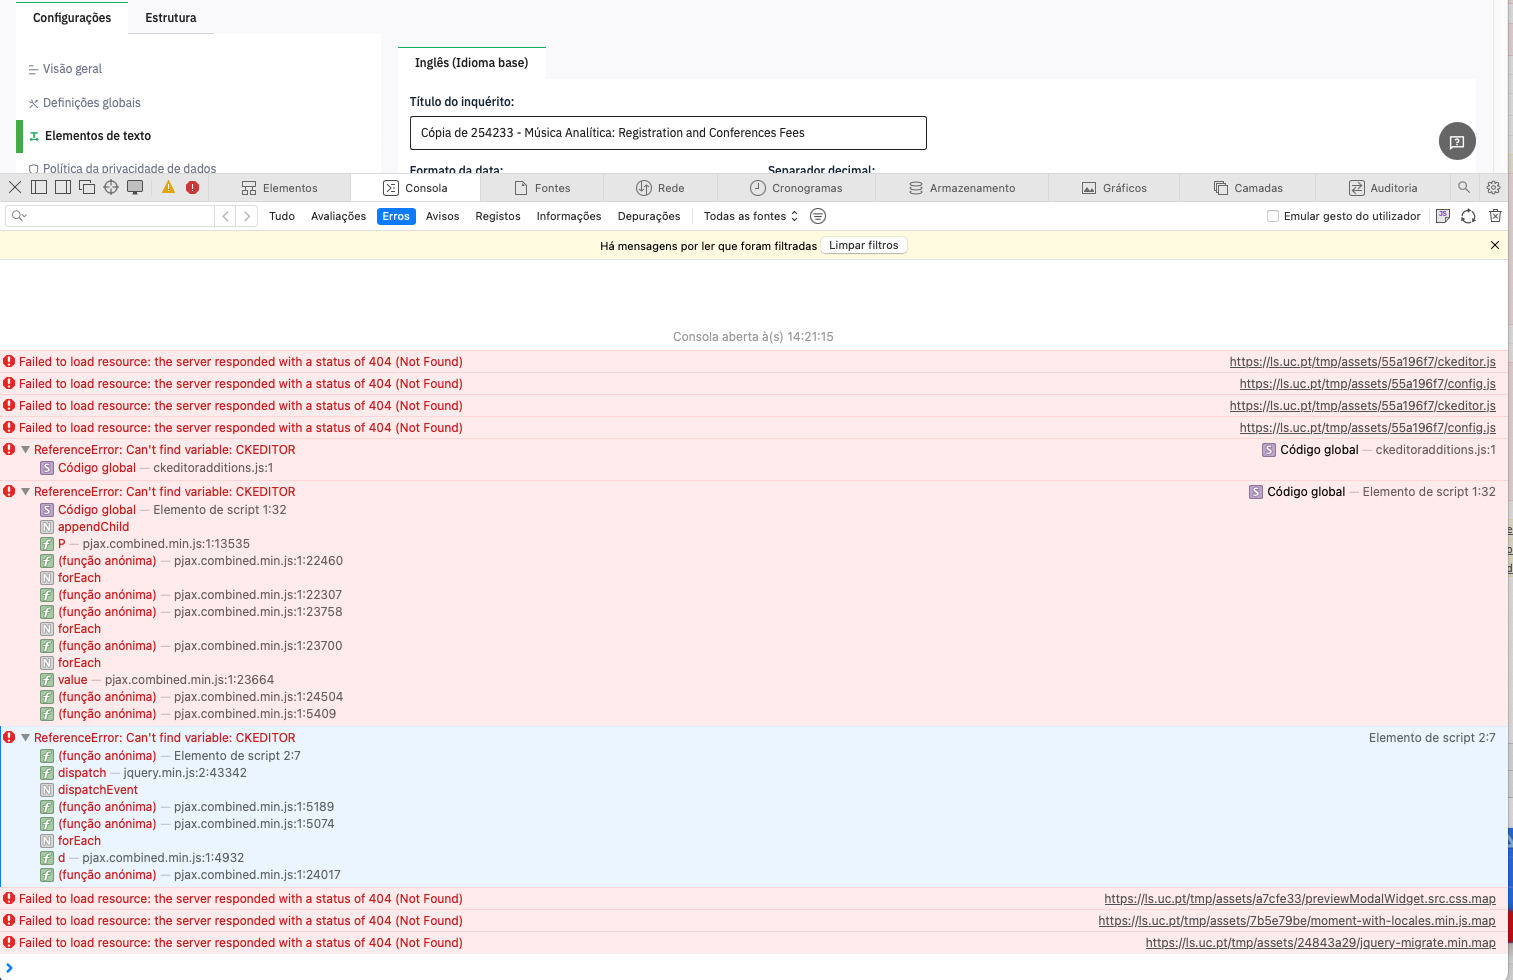This screenshot has width=1513, height=980.
Task: Open the Armazenamento tab
Action: click(x=962, y=188)
